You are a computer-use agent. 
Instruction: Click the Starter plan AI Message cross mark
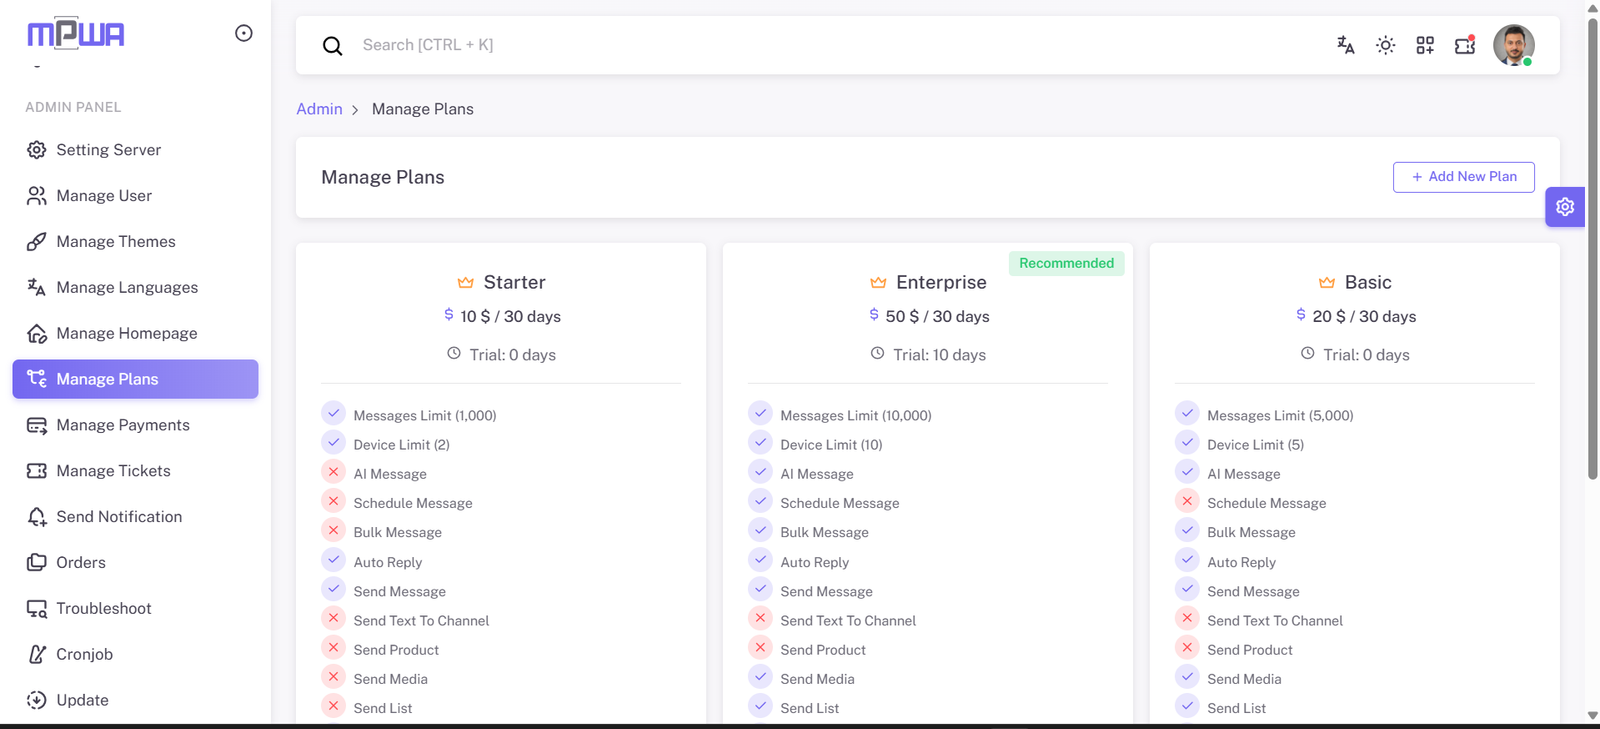(334, 472)
